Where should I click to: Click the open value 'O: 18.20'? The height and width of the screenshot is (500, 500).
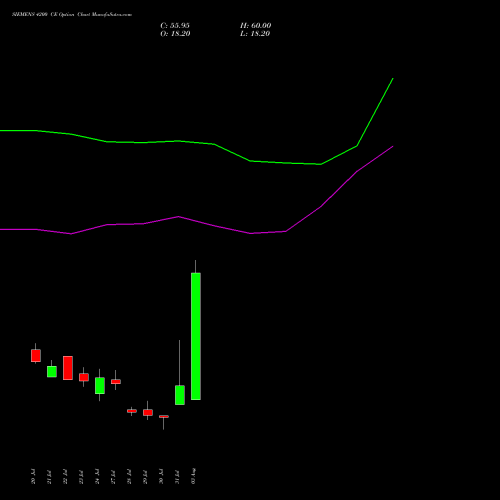point(175,34)
